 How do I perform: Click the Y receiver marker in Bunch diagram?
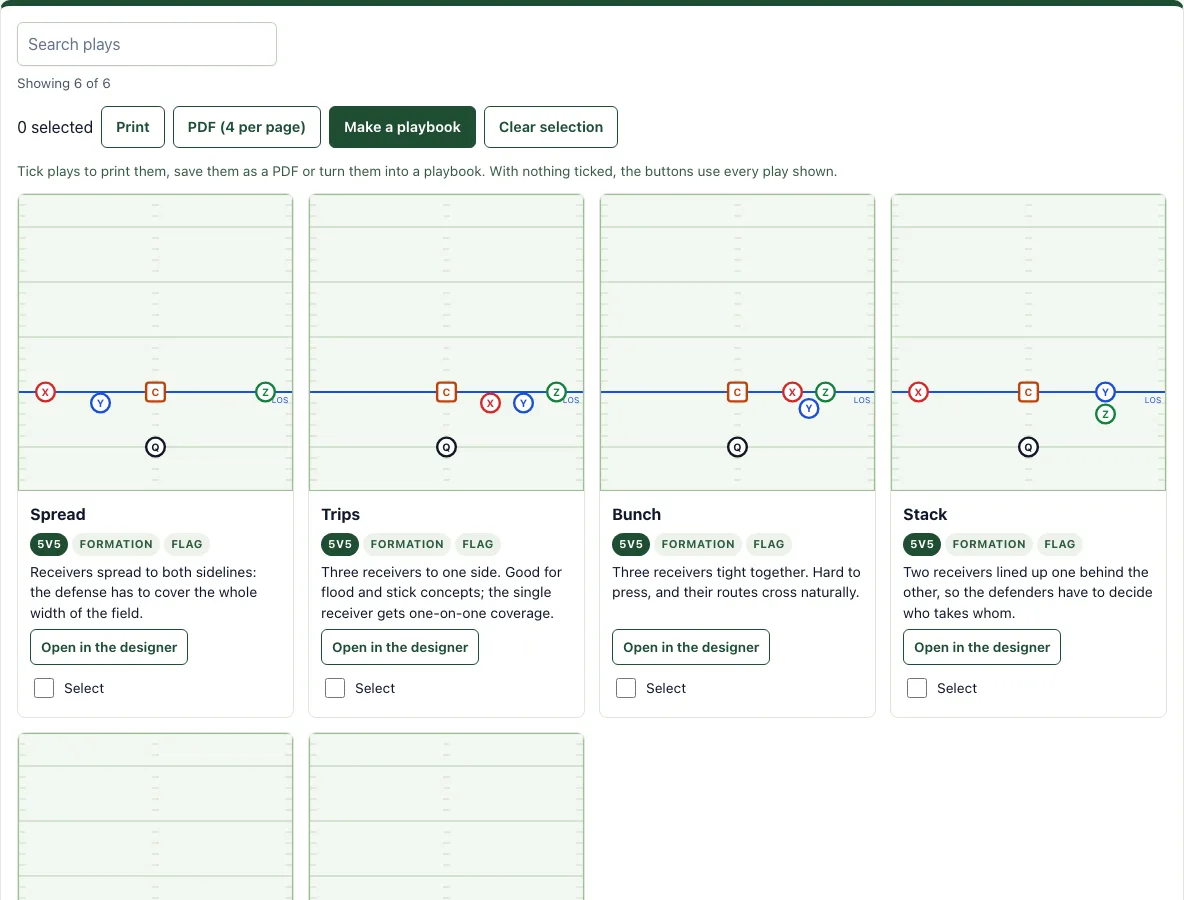pyautogui.click(x=809, y=408)
